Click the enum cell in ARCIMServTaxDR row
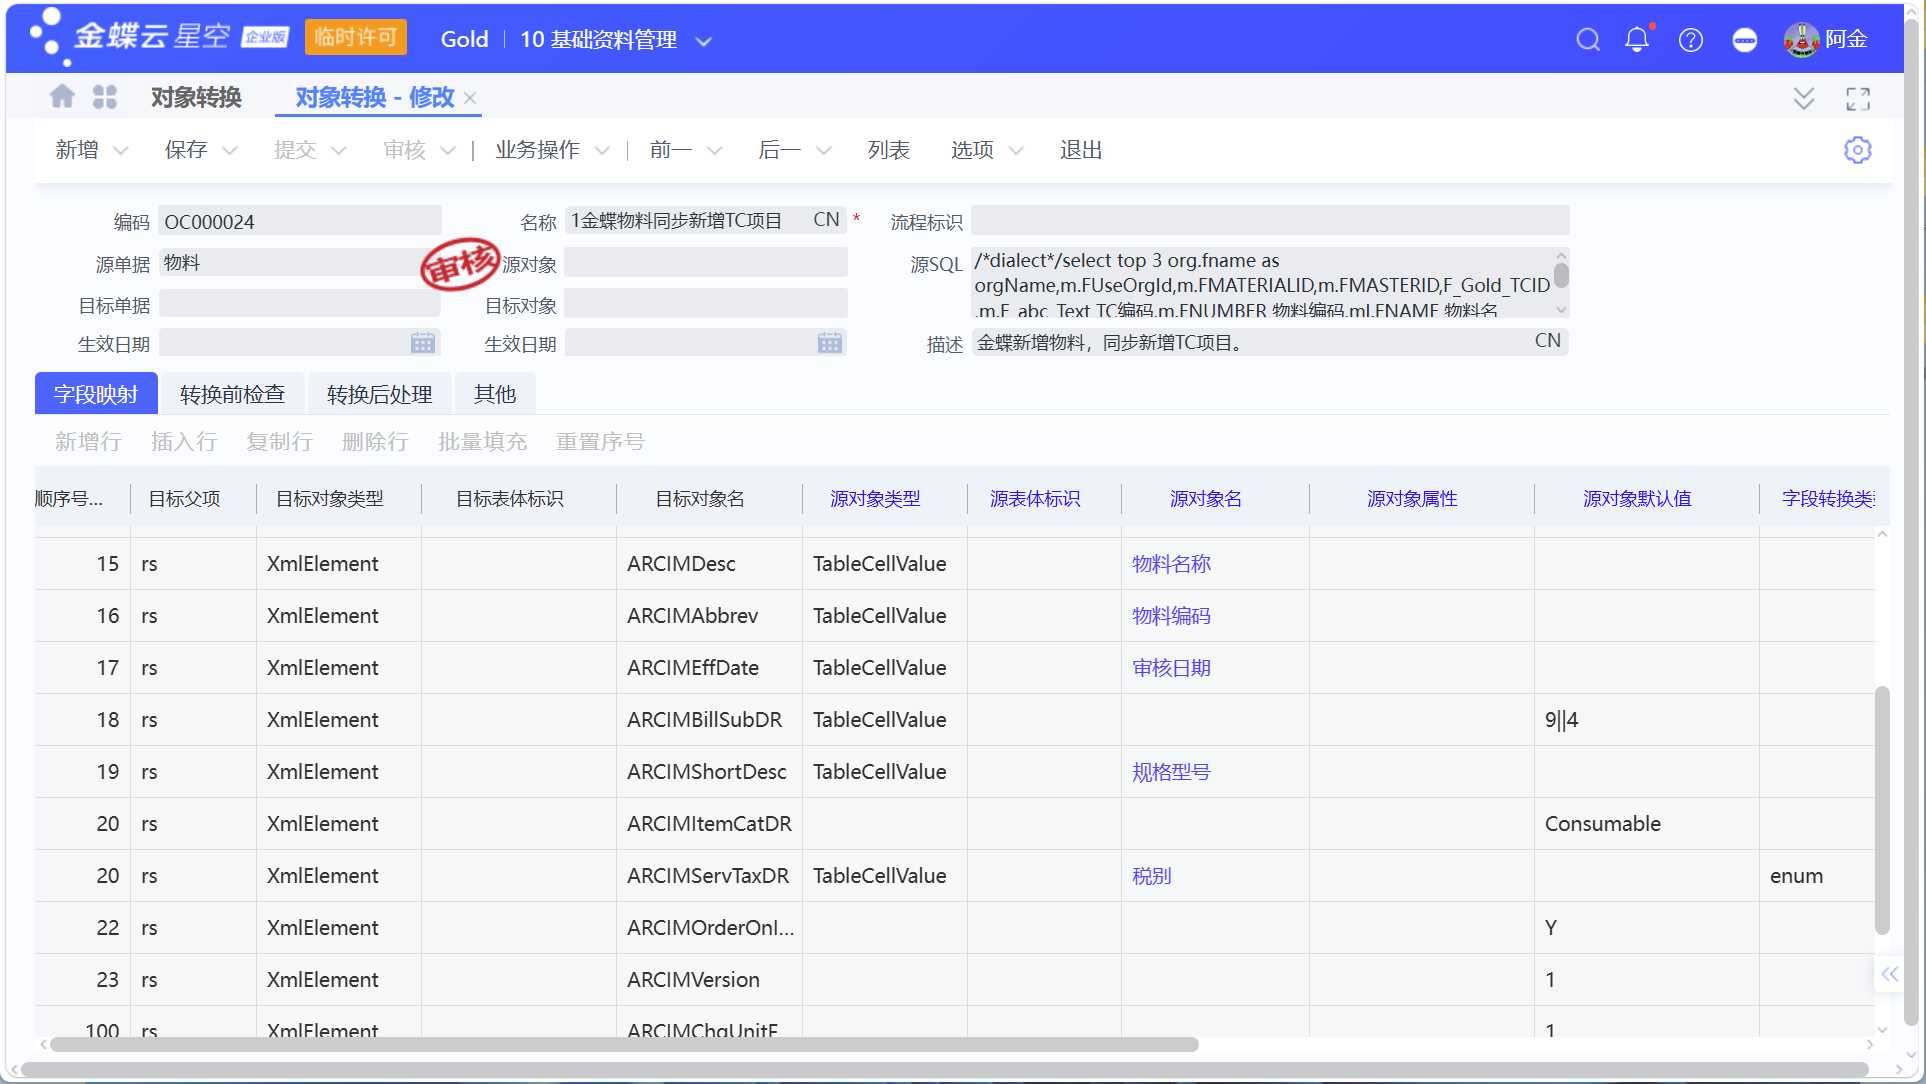The image size is (1926, 1084). (x=1817, y=876)
